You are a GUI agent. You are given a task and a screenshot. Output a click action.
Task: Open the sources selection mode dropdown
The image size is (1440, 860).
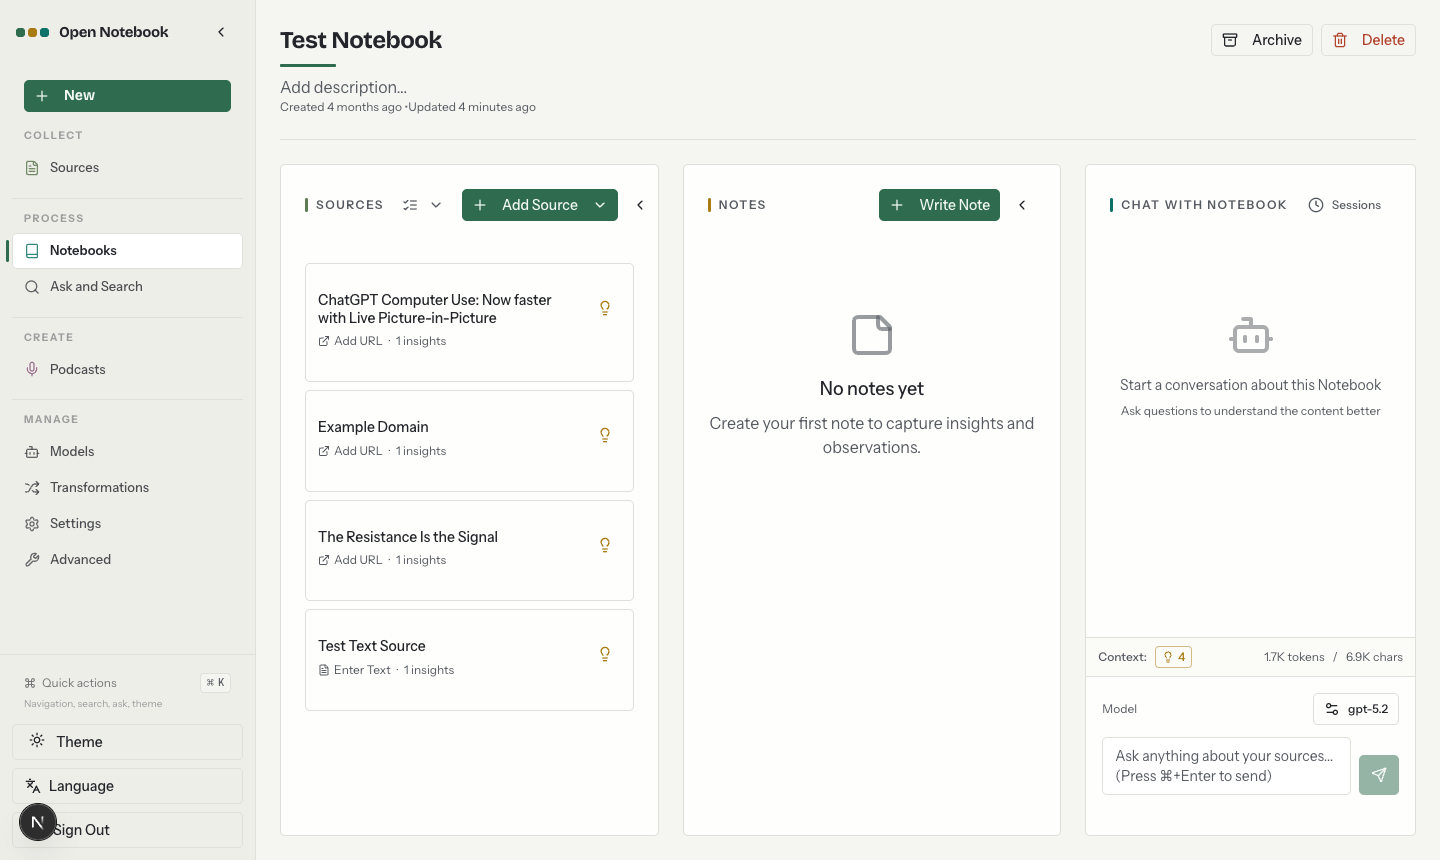(422, 205)
